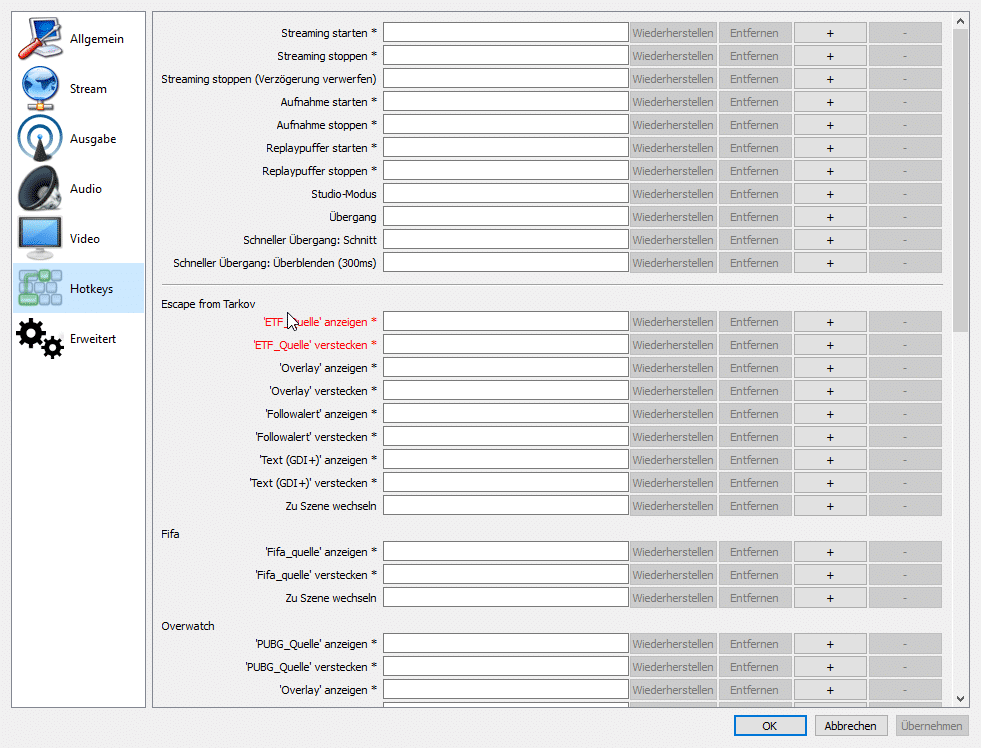Open the Allgemein settings icon

pyautogui.click(x=40, y=39)
